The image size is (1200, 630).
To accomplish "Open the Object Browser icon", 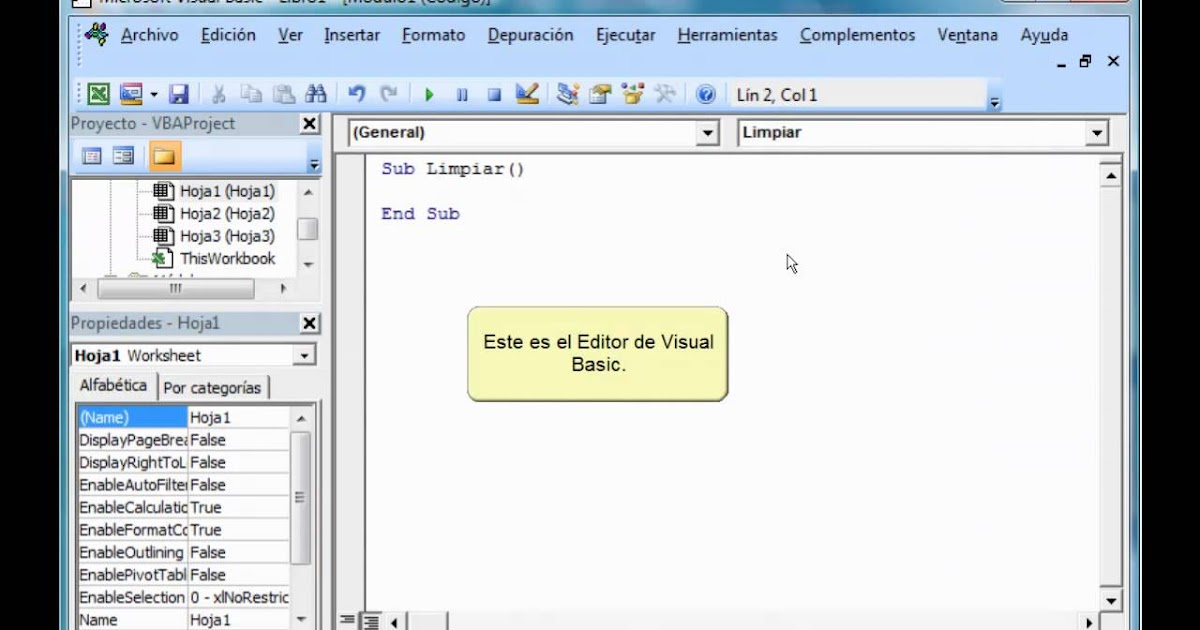I will pos(631,93).
